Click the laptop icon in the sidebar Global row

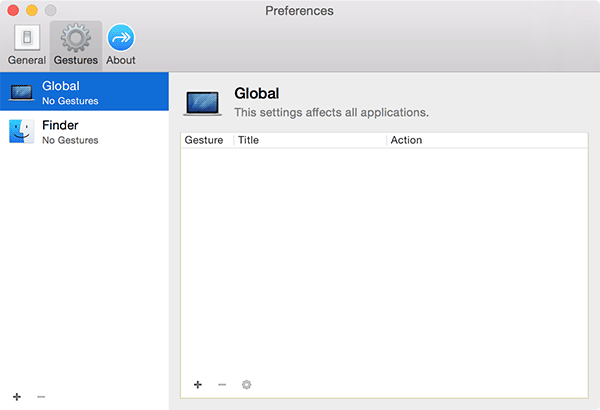(x=21, y=93)
